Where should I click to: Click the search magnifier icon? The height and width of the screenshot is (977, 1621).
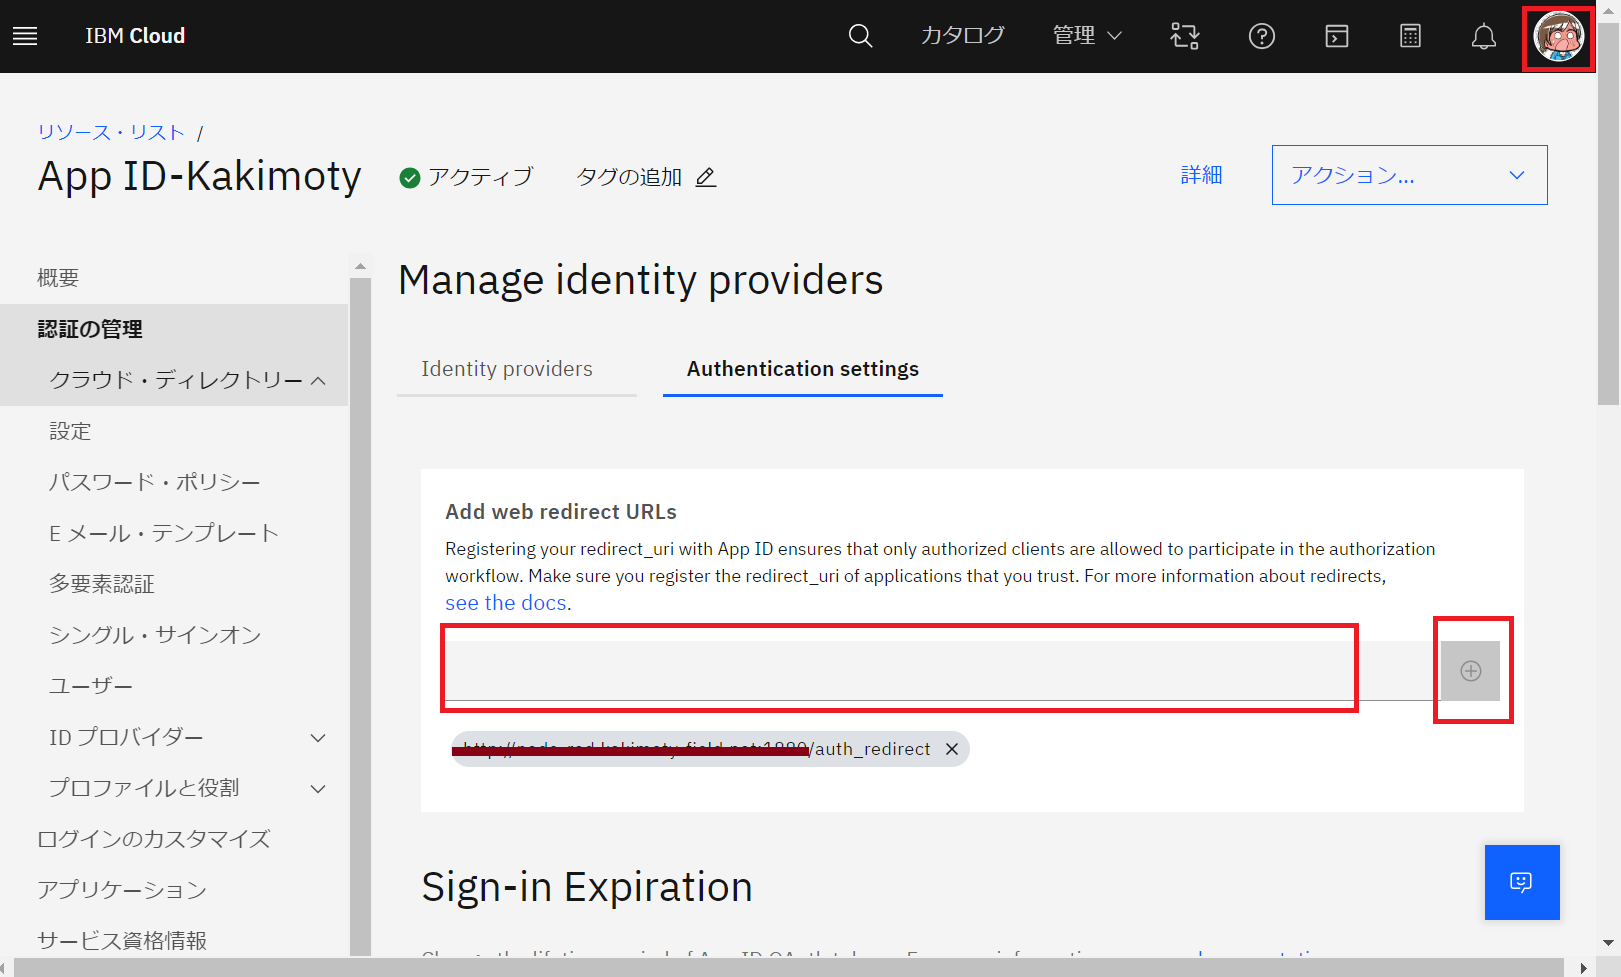[860, 36]
